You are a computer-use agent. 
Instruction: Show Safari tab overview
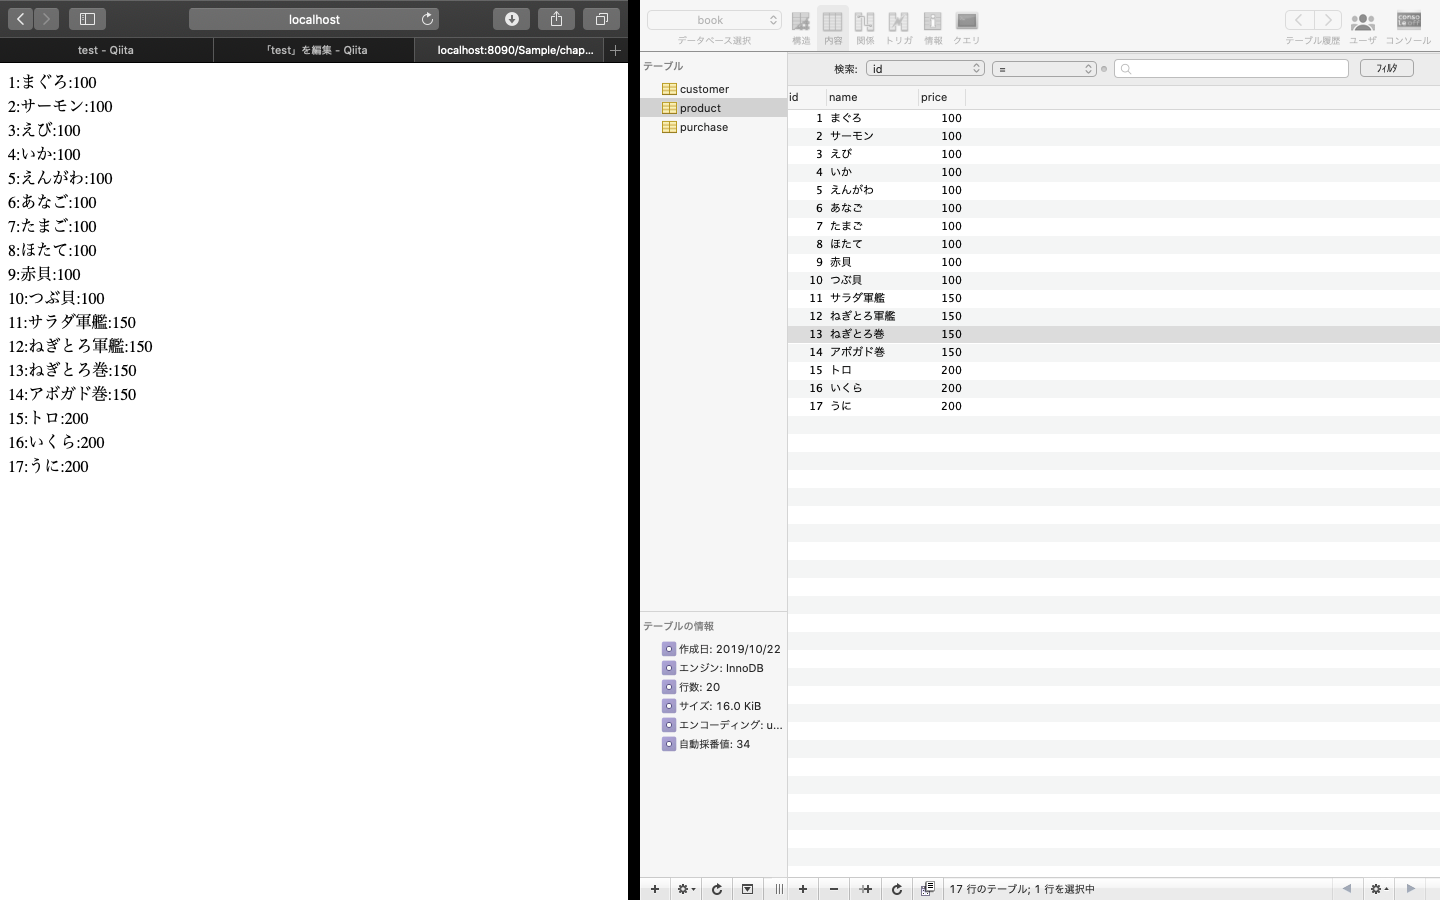(x=601, y=19)
